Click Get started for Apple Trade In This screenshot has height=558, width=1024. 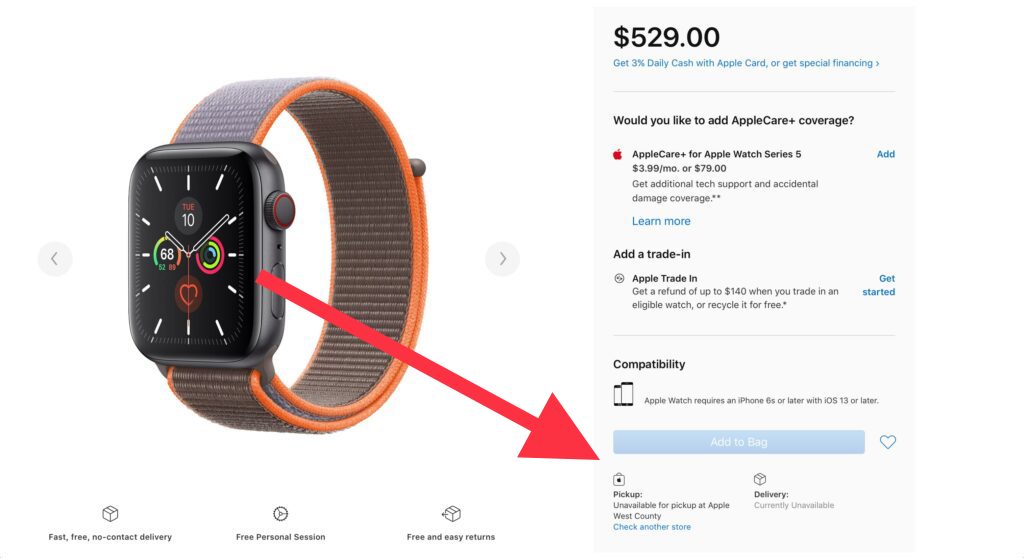[x=879, y=285]
